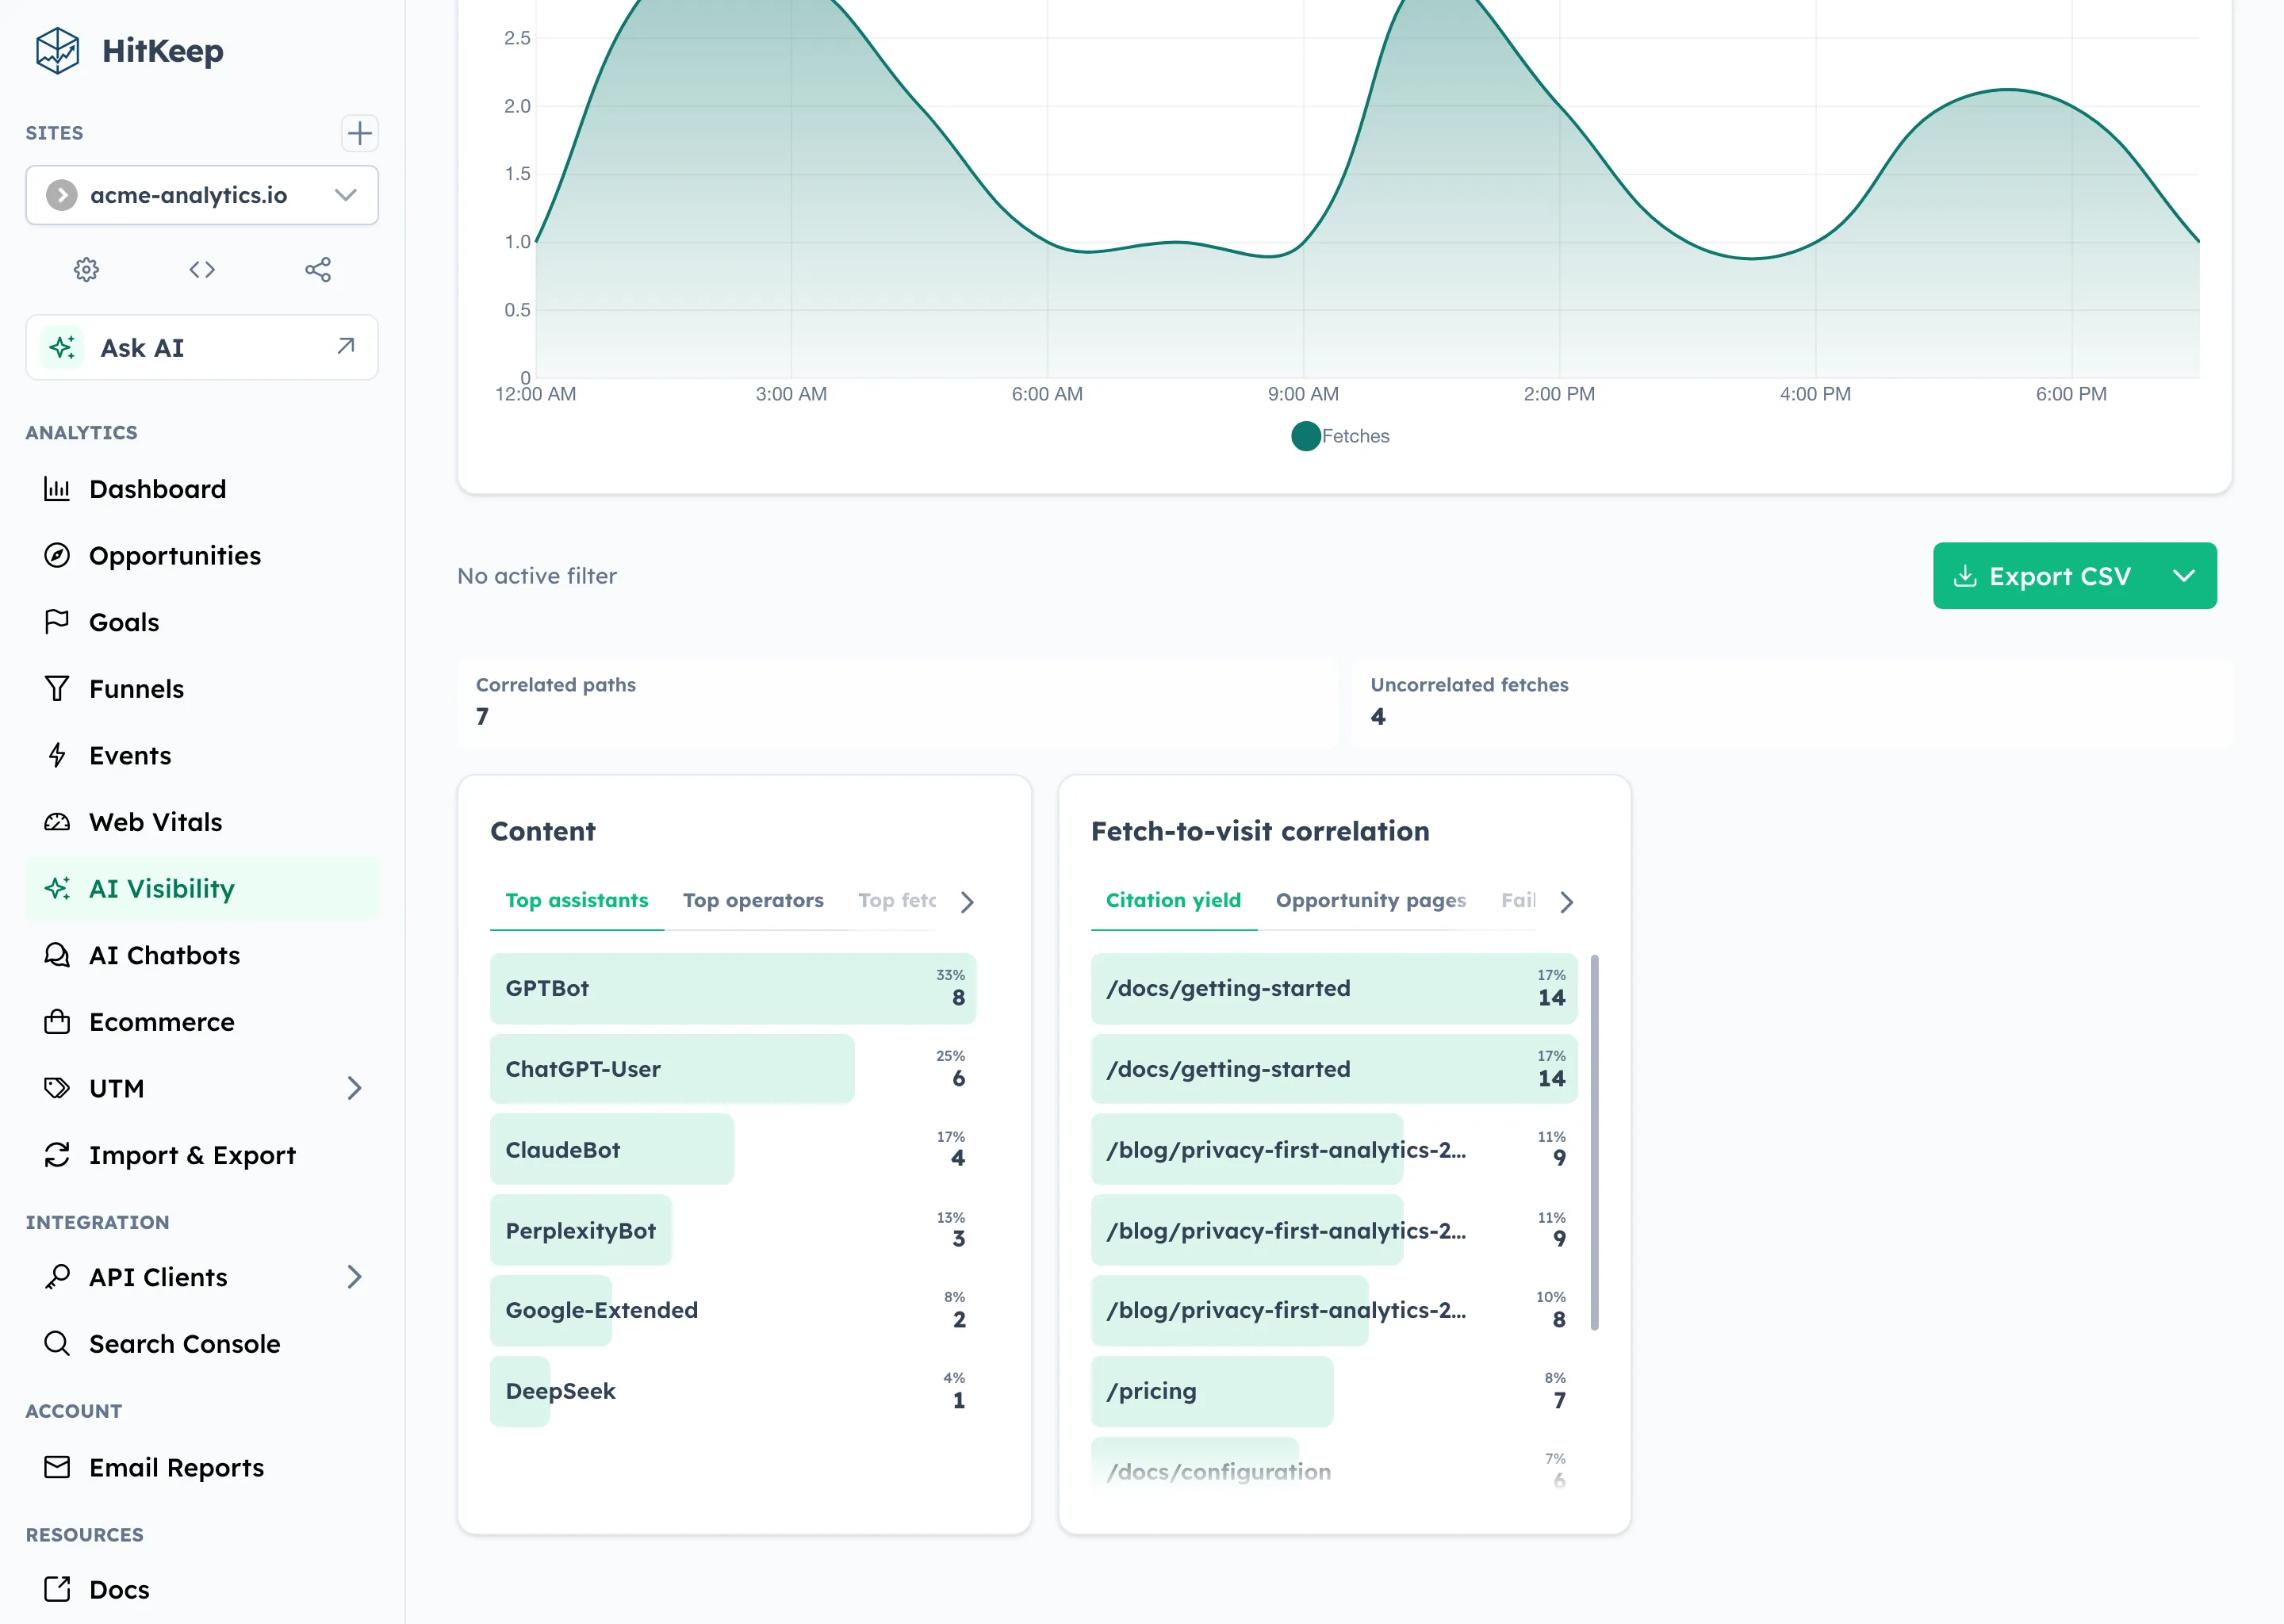Click the UTM tag icon
The image size is (2284, 1624).
[x=57, y=1088]
